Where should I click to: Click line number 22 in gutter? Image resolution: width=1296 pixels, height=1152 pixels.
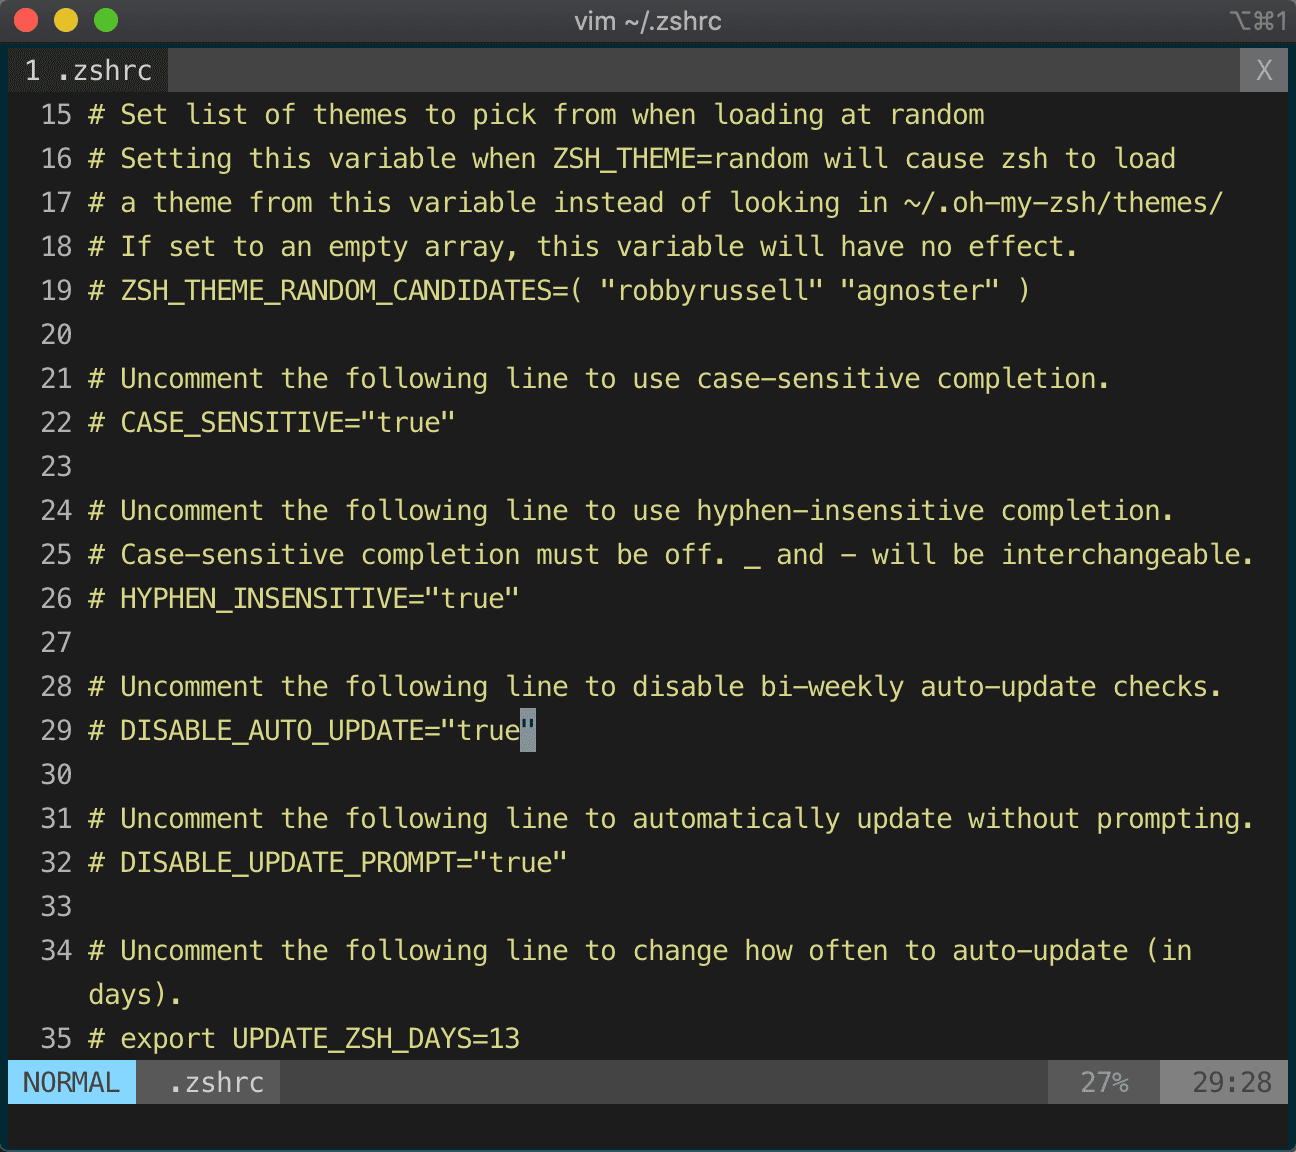pos(56,422)
